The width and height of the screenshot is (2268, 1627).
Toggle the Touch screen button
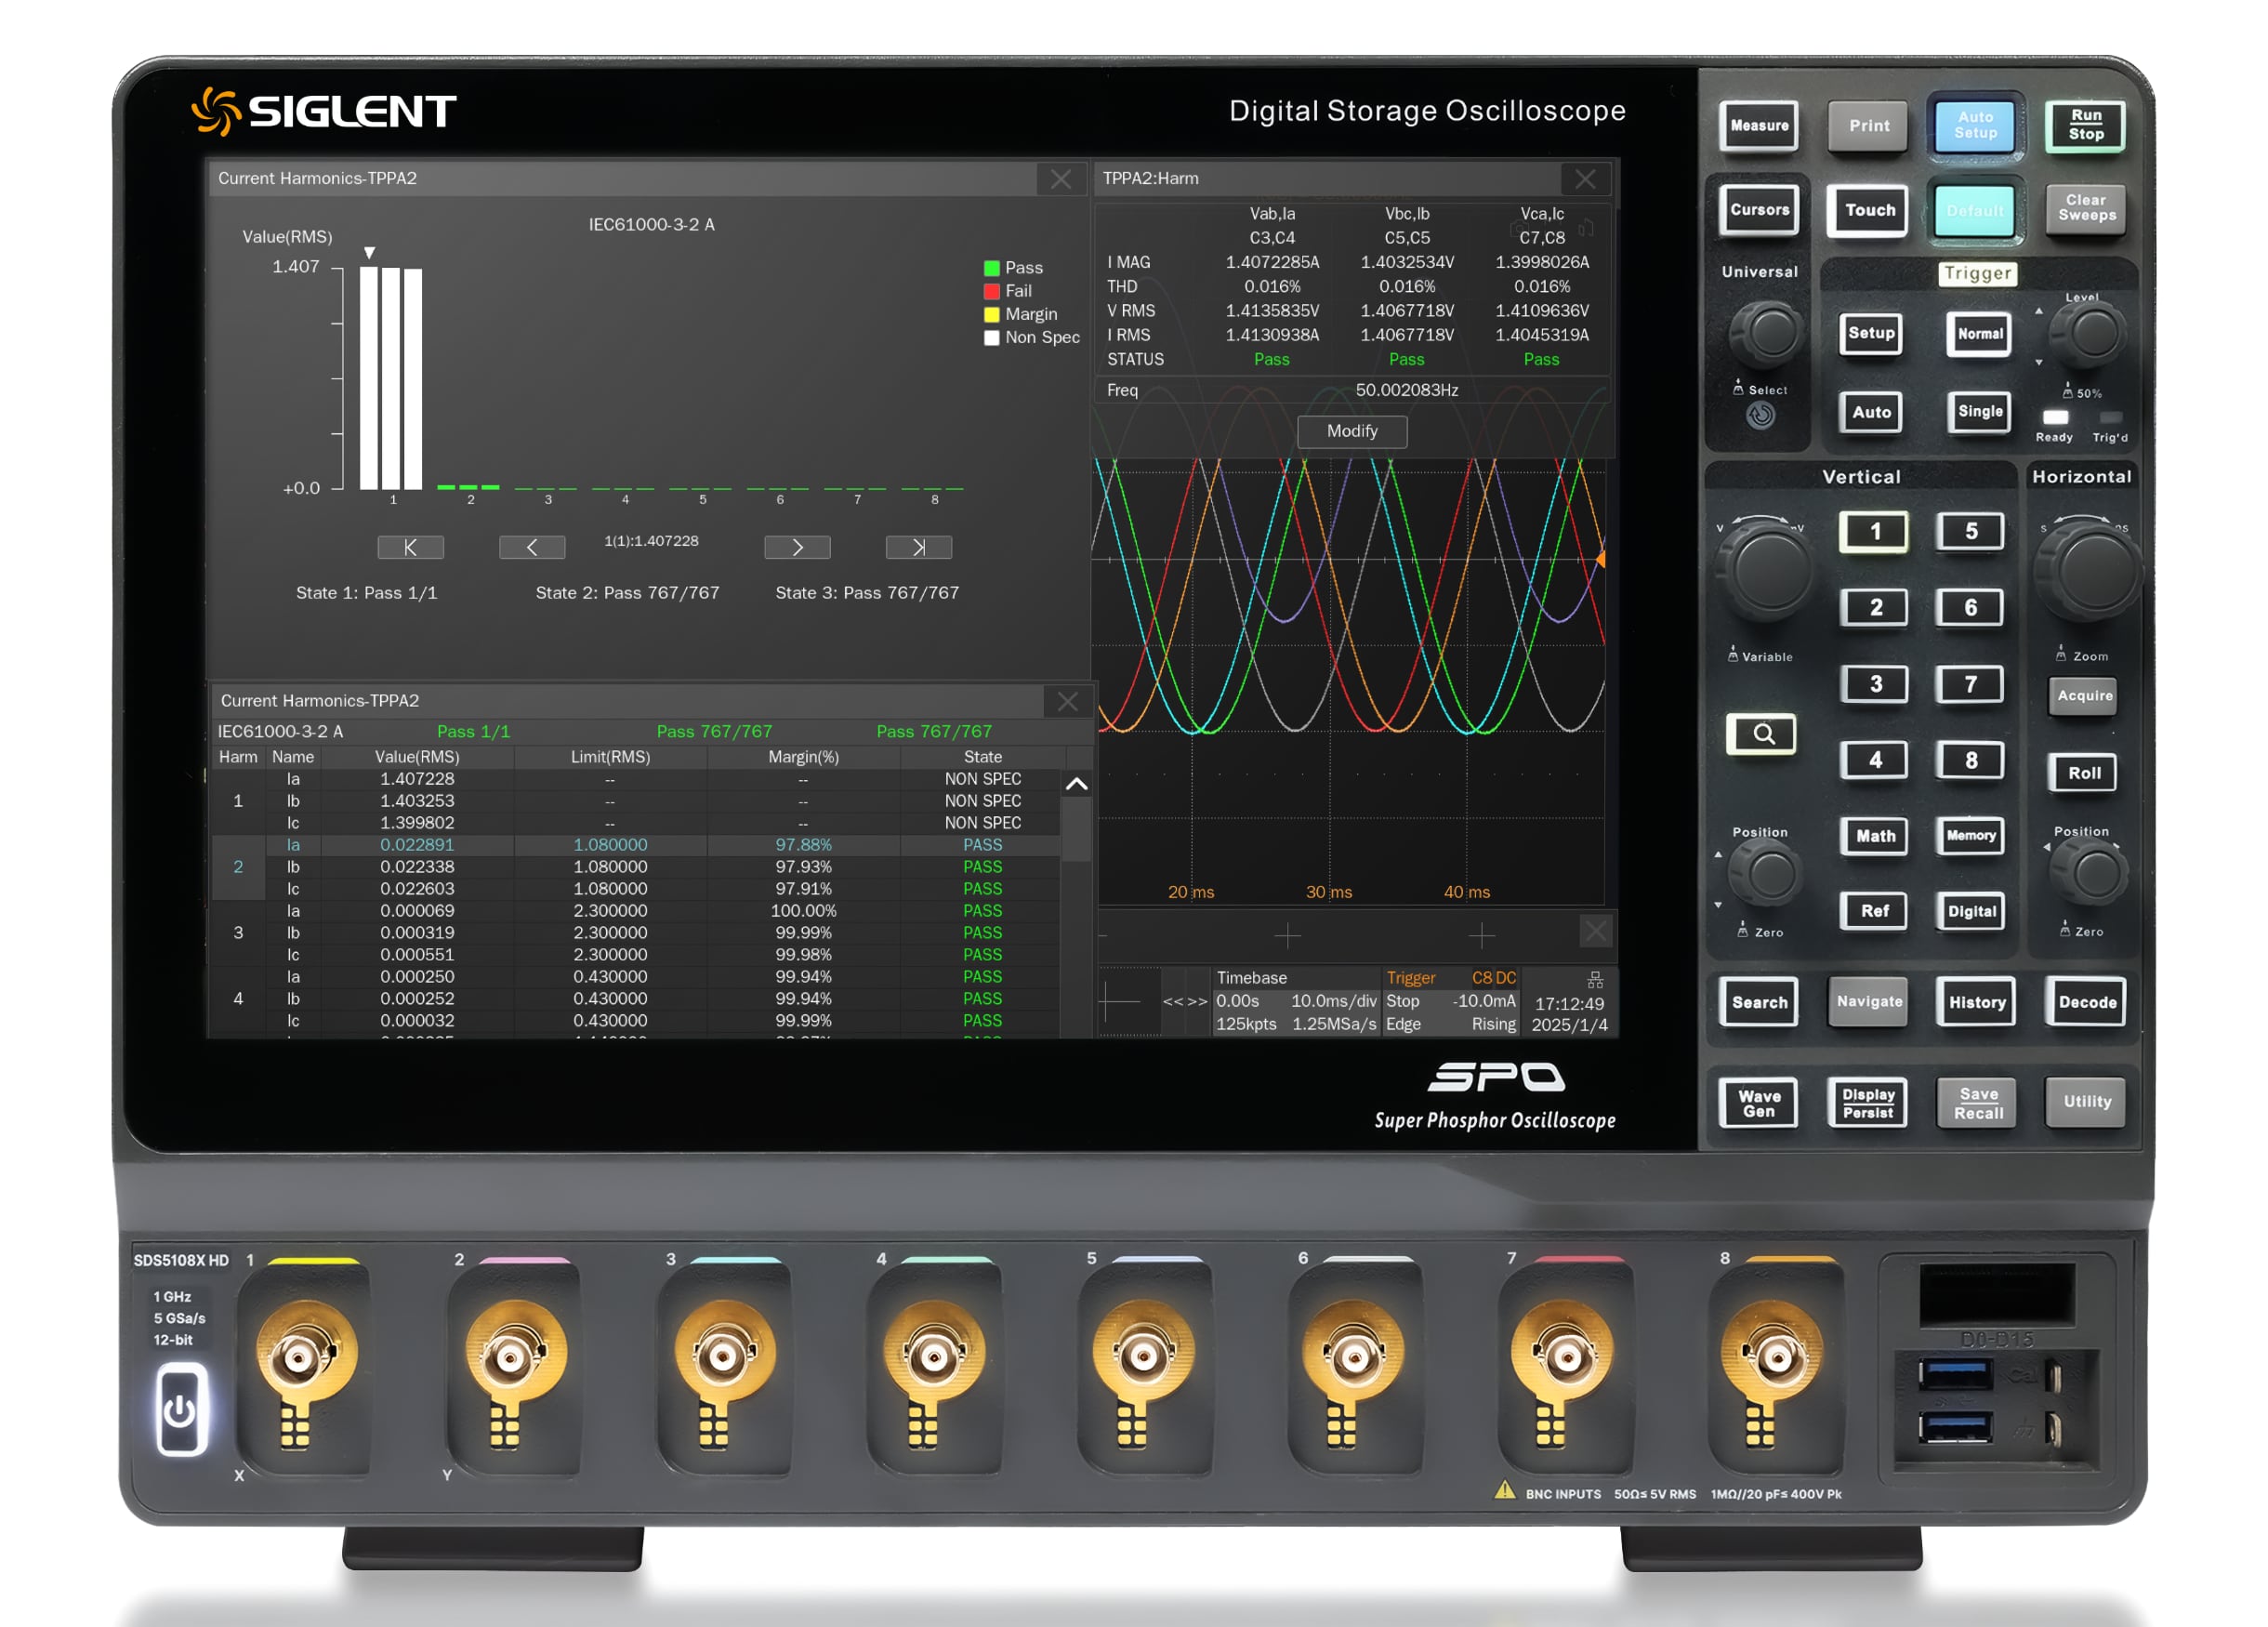pos(1868,210)
